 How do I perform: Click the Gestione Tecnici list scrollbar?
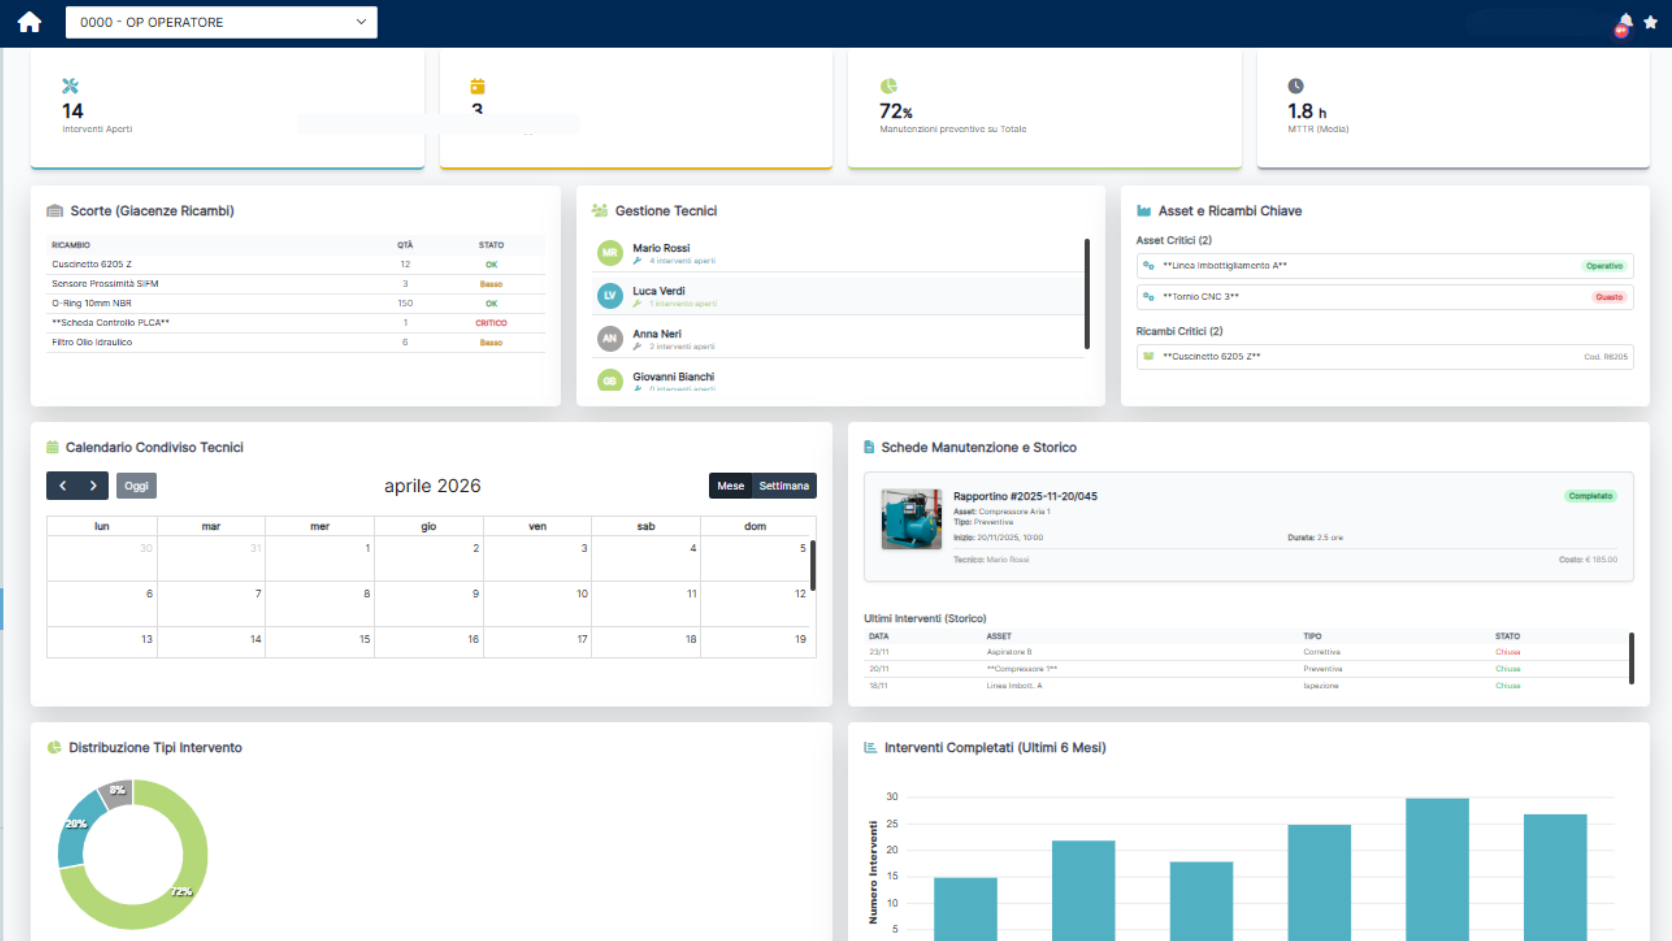[1087, 293]
